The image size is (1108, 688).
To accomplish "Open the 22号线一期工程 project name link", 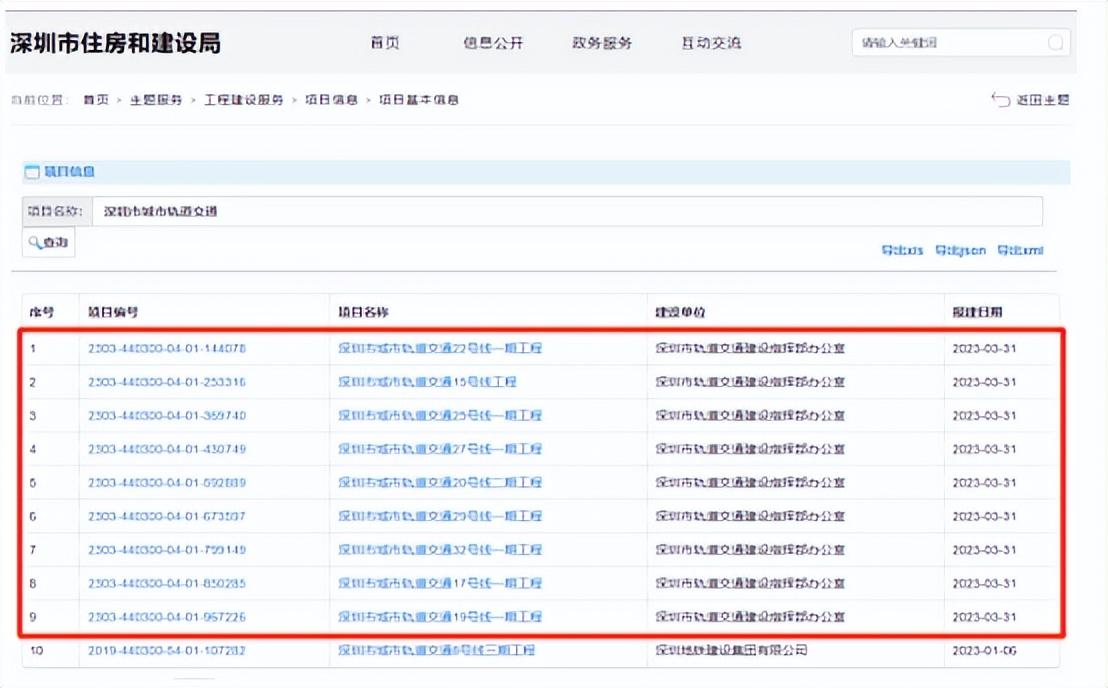I will (x=440, y=348).
